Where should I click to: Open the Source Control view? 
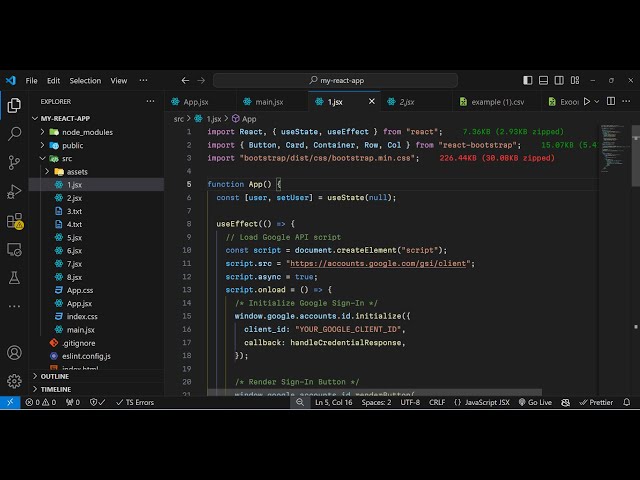click(x=14, y=162)
